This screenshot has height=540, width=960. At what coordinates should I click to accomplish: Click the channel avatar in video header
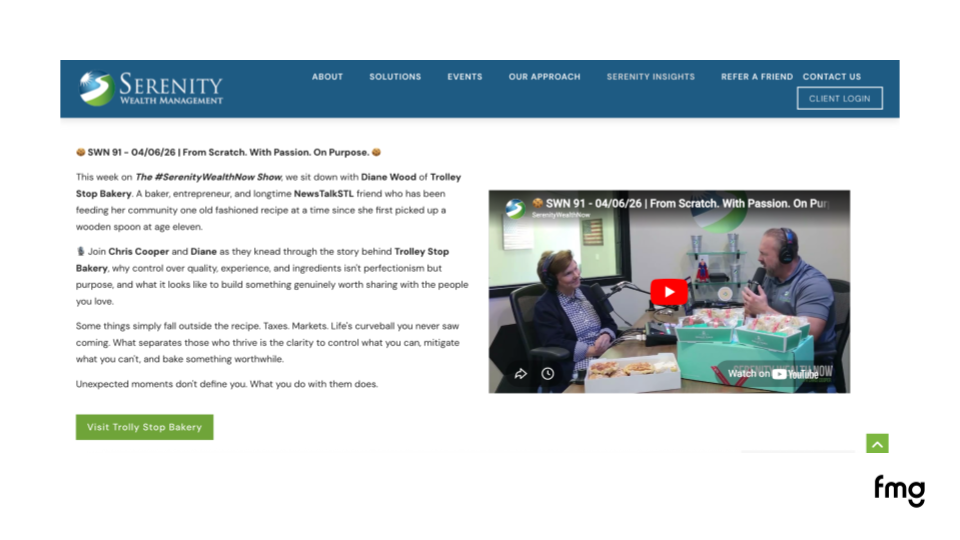coord(515,208)
